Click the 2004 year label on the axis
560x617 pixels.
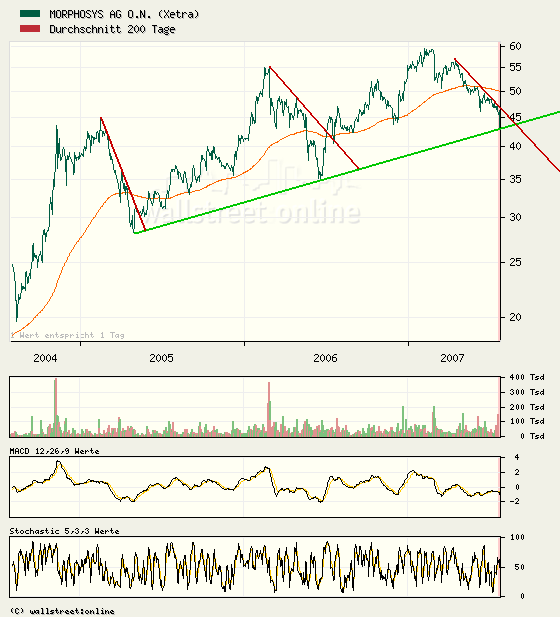pos(45,358)
